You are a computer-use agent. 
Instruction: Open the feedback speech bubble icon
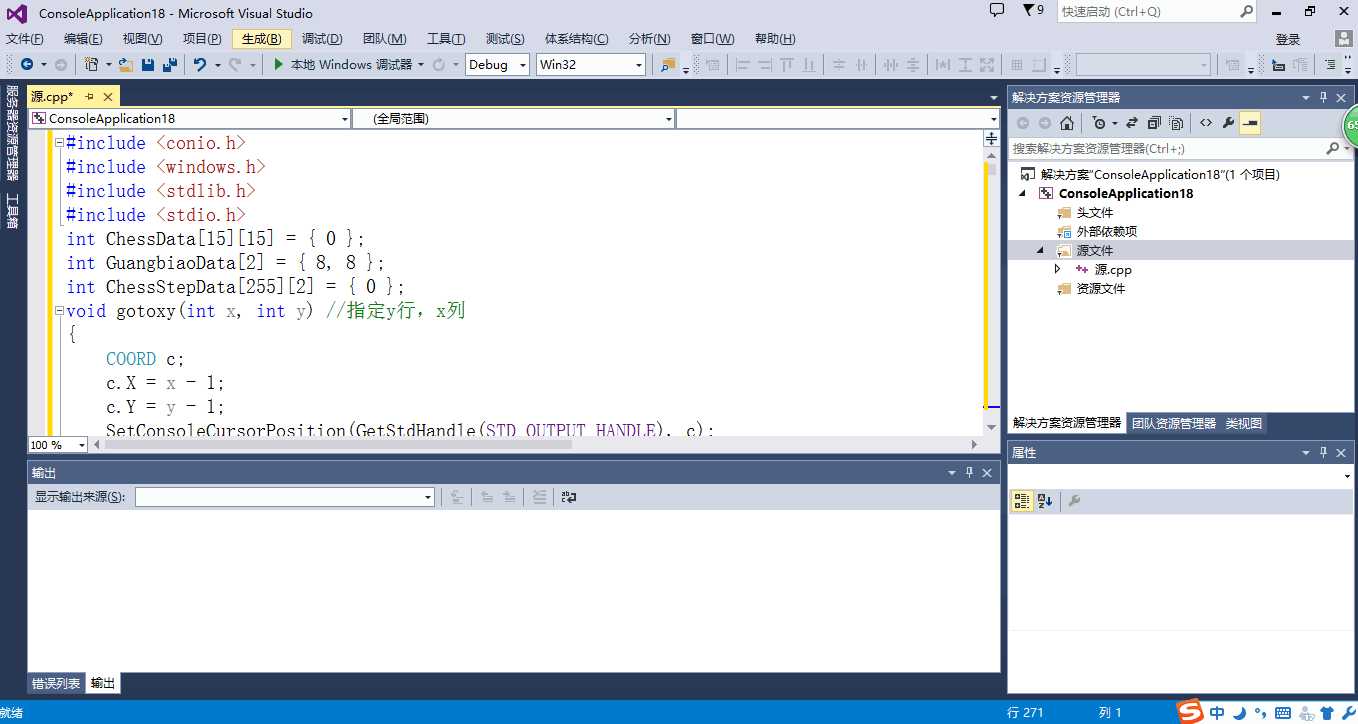point(996,11)
